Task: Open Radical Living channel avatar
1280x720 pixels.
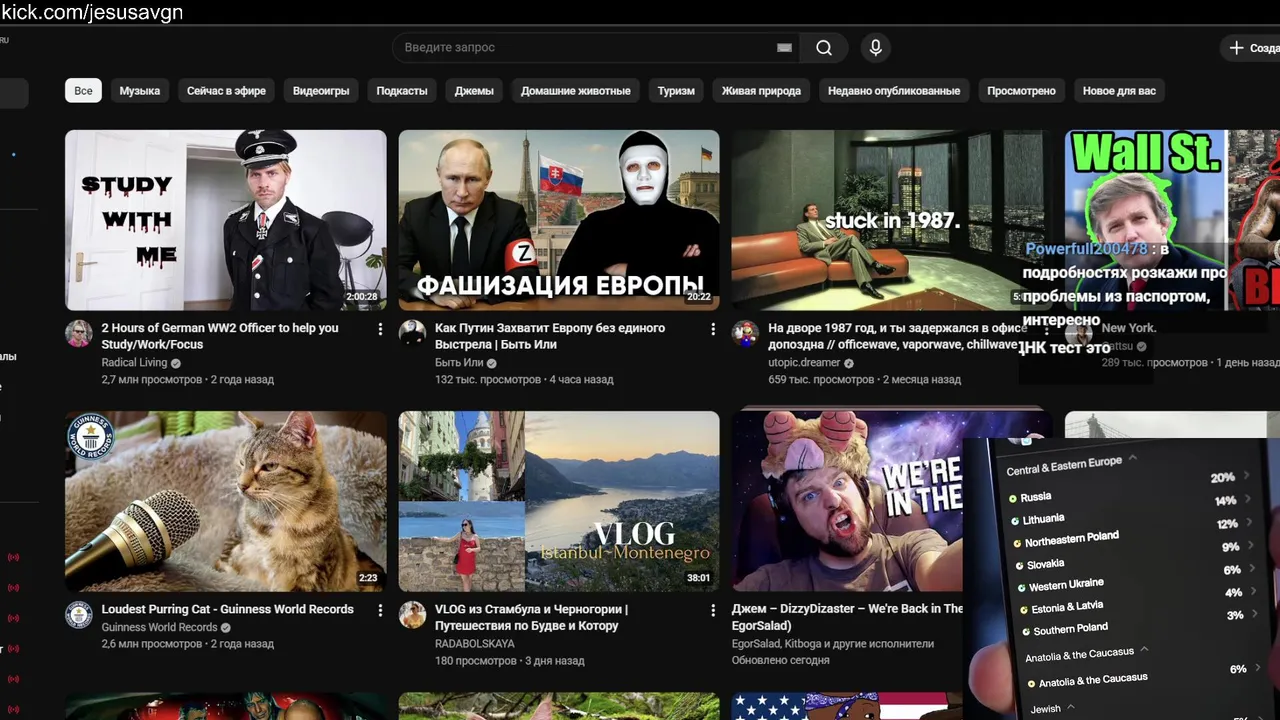Action: pyautogui.click(x=79, y=334)
